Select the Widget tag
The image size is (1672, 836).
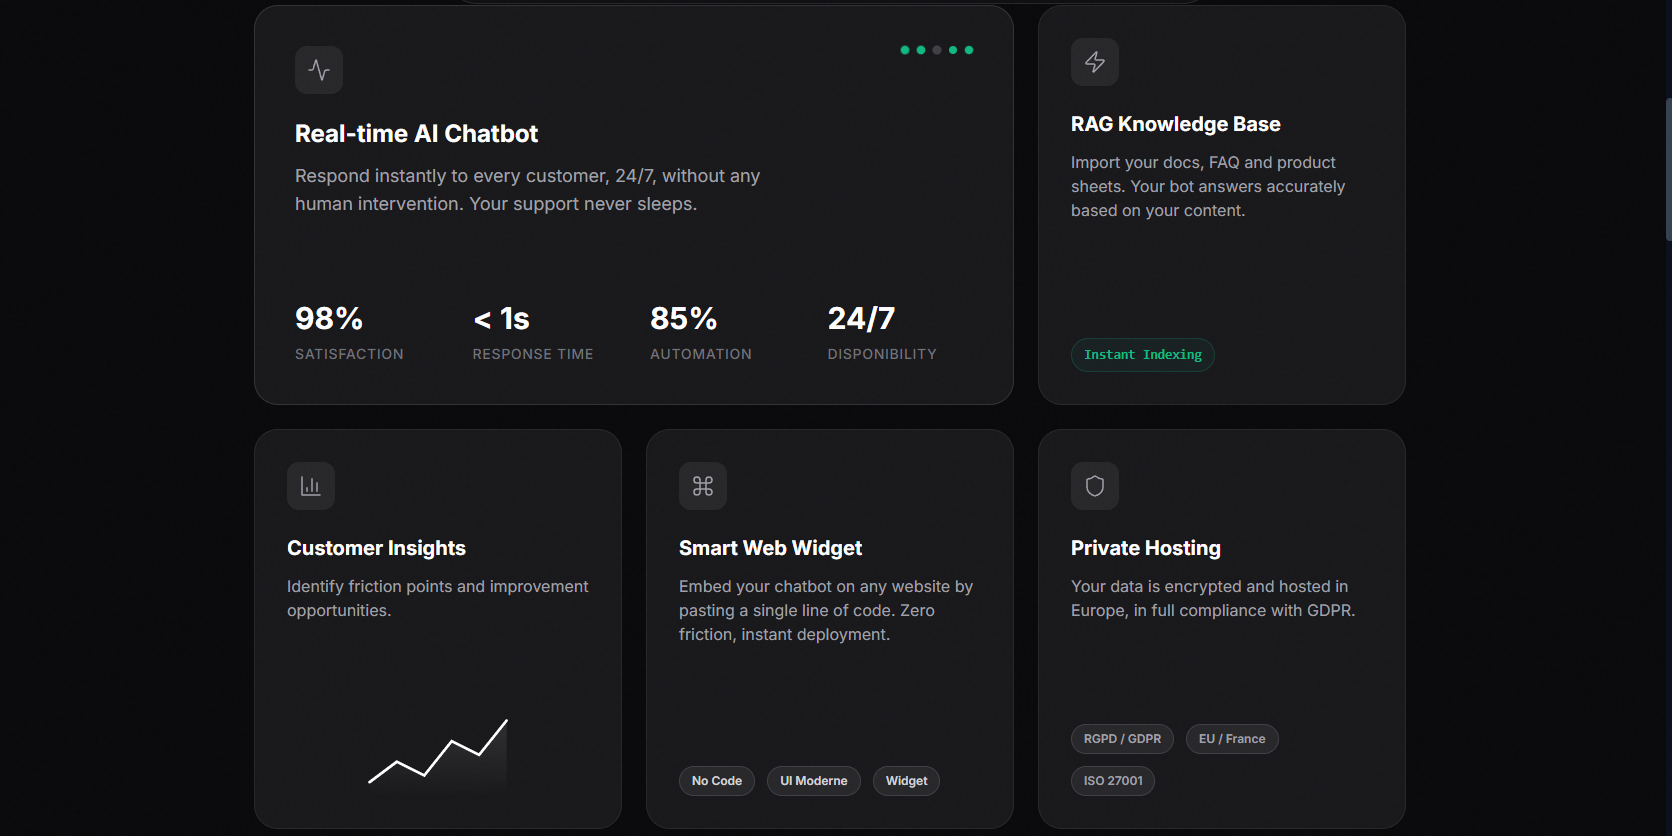click(x=905, y=781)
